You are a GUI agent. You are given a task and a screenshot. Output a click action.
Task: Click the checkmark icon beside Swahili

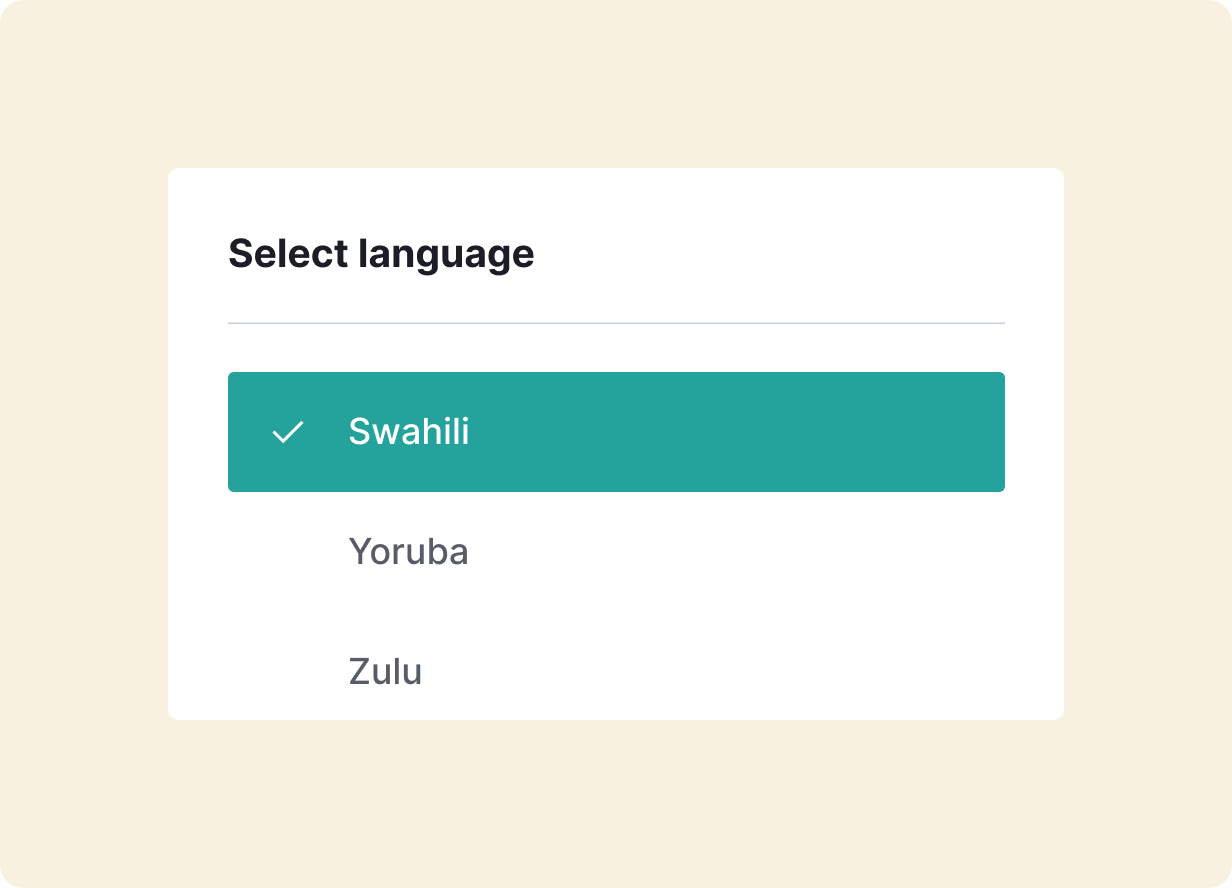point(288,432)
